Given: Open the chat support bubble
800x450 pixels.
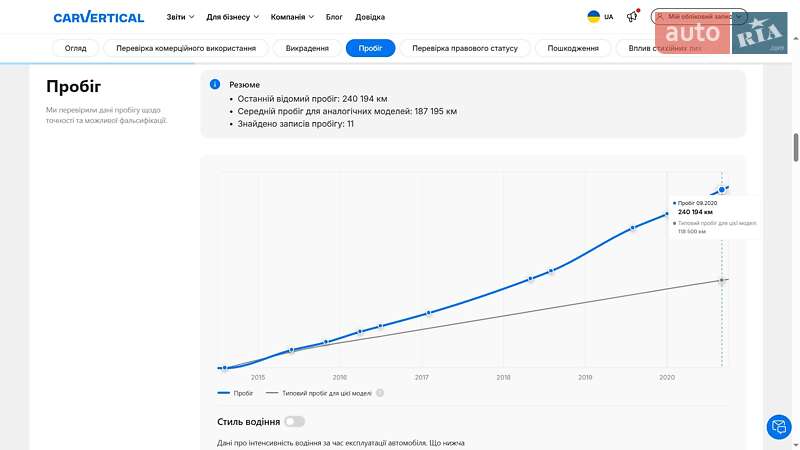Looking at the screenshot, I should [778, 427].
